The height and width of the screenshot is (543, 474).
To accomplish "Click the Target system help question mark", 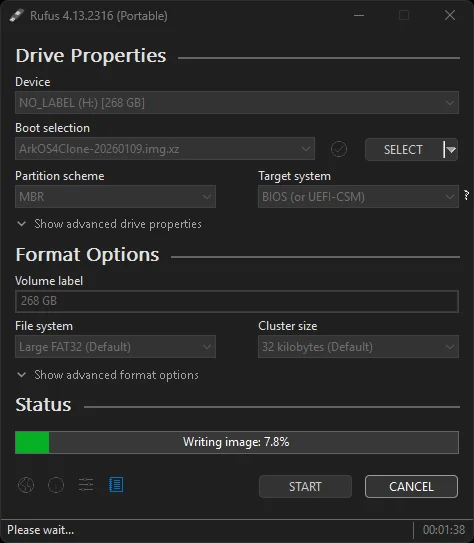I will pos(467,195).
